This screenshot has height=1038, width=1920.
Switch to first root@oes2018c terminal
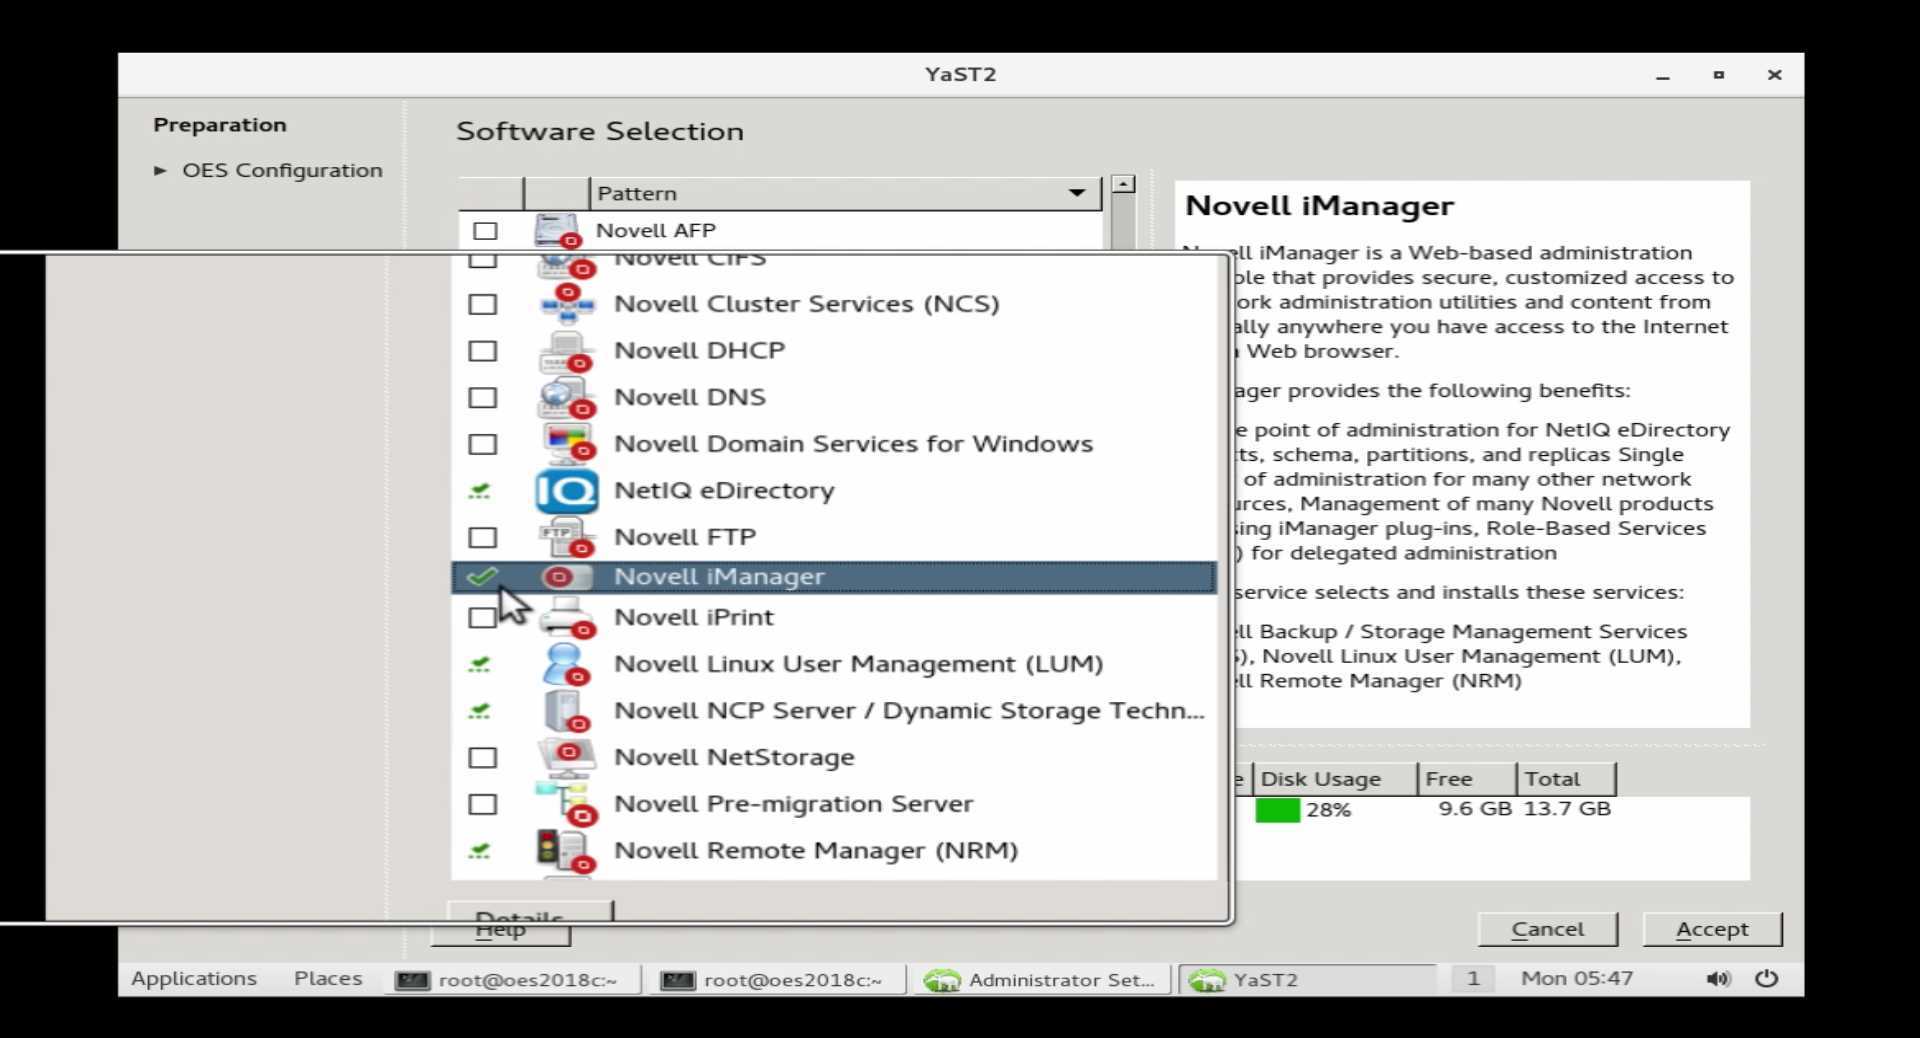tap(514, 980)
